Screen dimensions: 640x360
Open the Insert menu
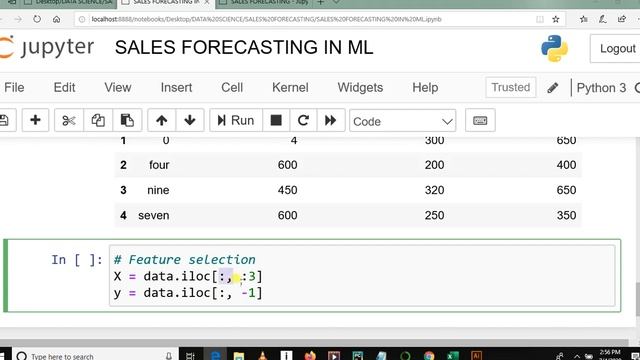[x=176, y=87]
